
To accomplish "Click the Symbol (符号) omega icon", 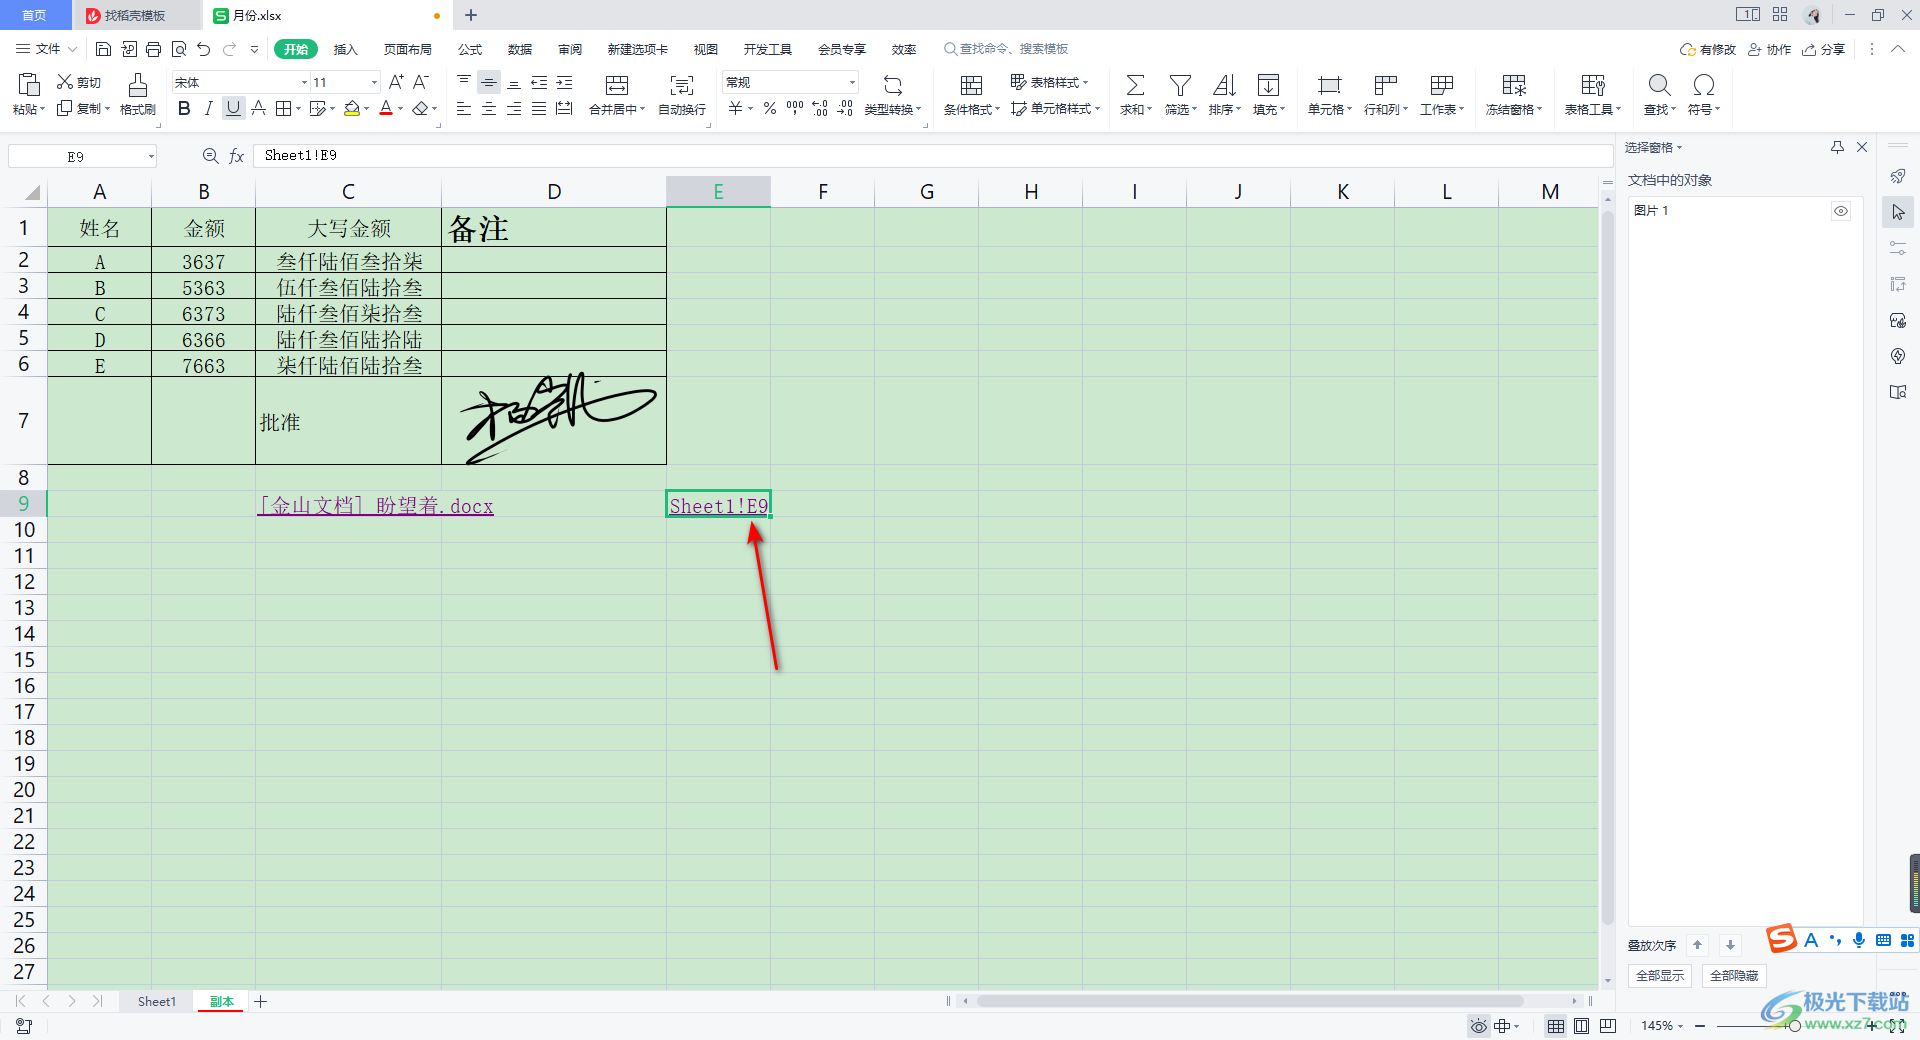I will [1704, 85].
